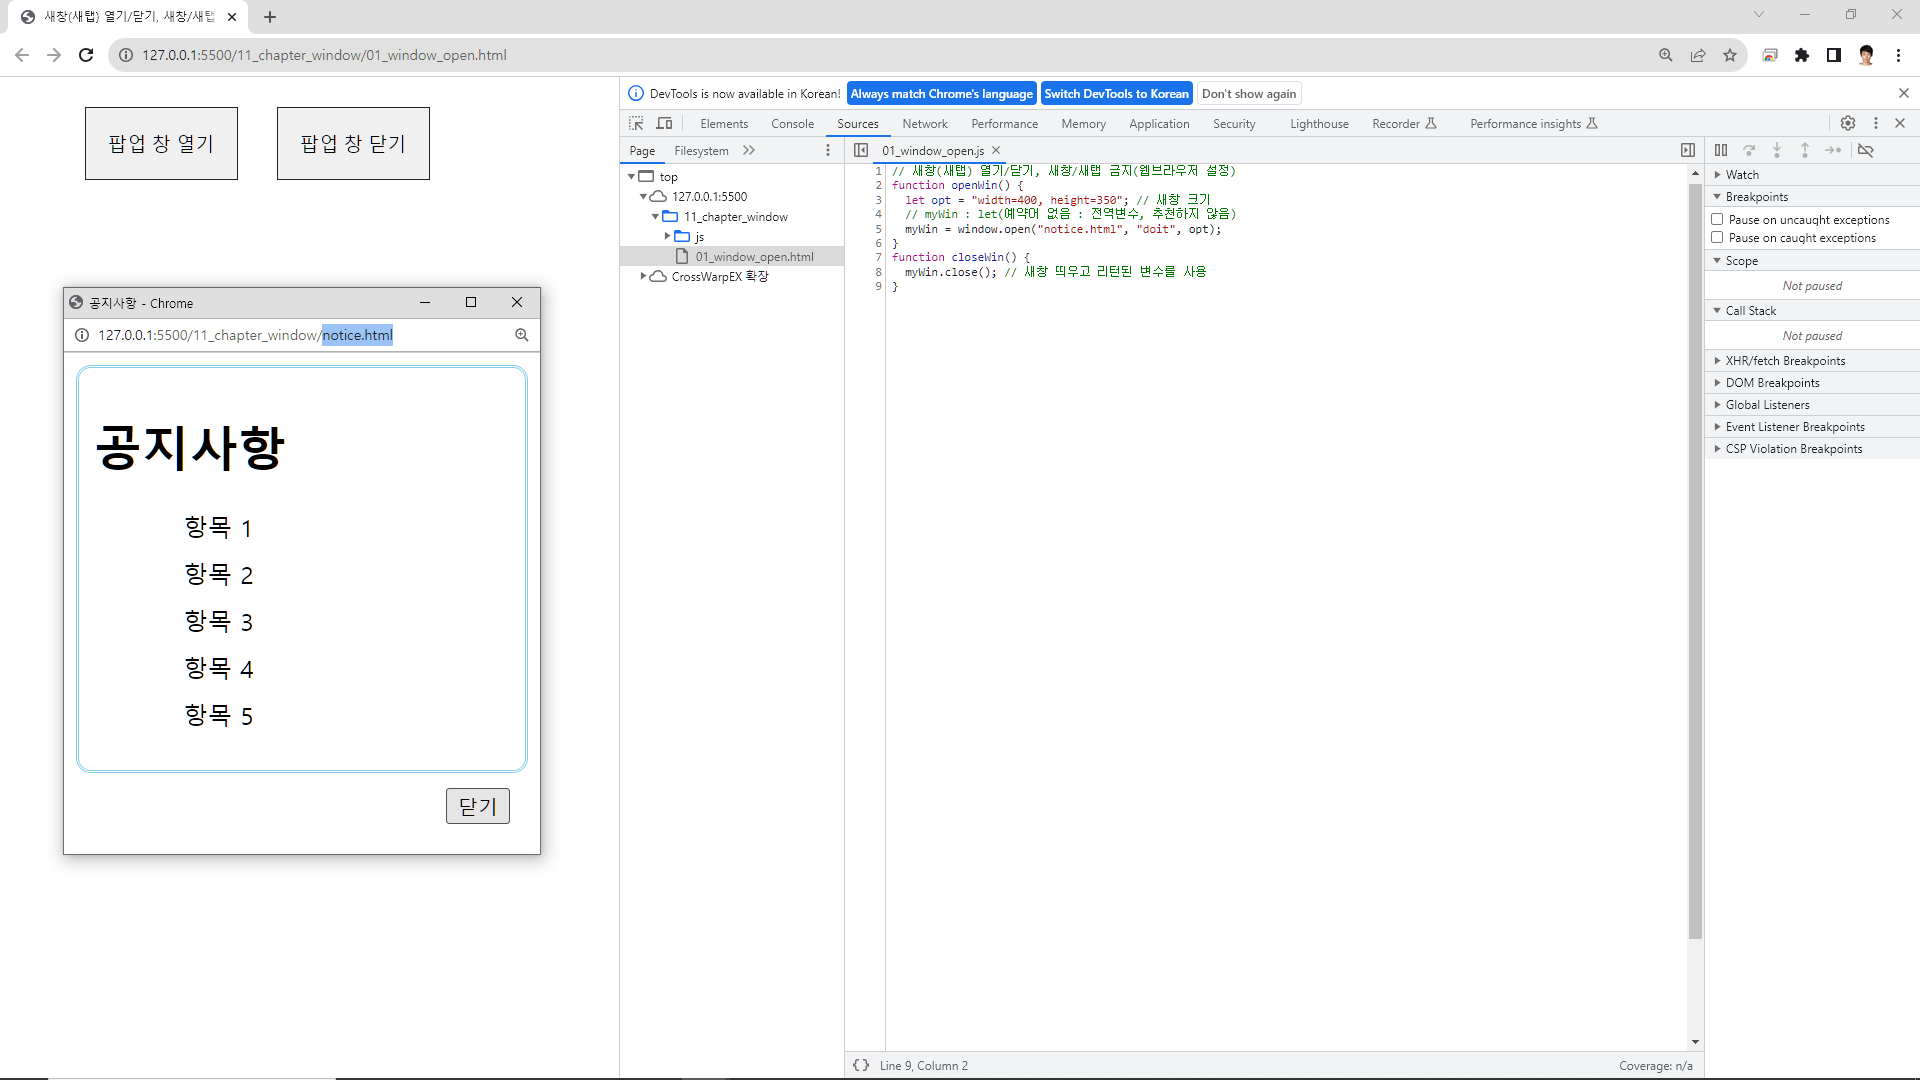Open the Network tab
Image resolution: width=1920 pixels, height=1080 pixels.
pos(924,124)
